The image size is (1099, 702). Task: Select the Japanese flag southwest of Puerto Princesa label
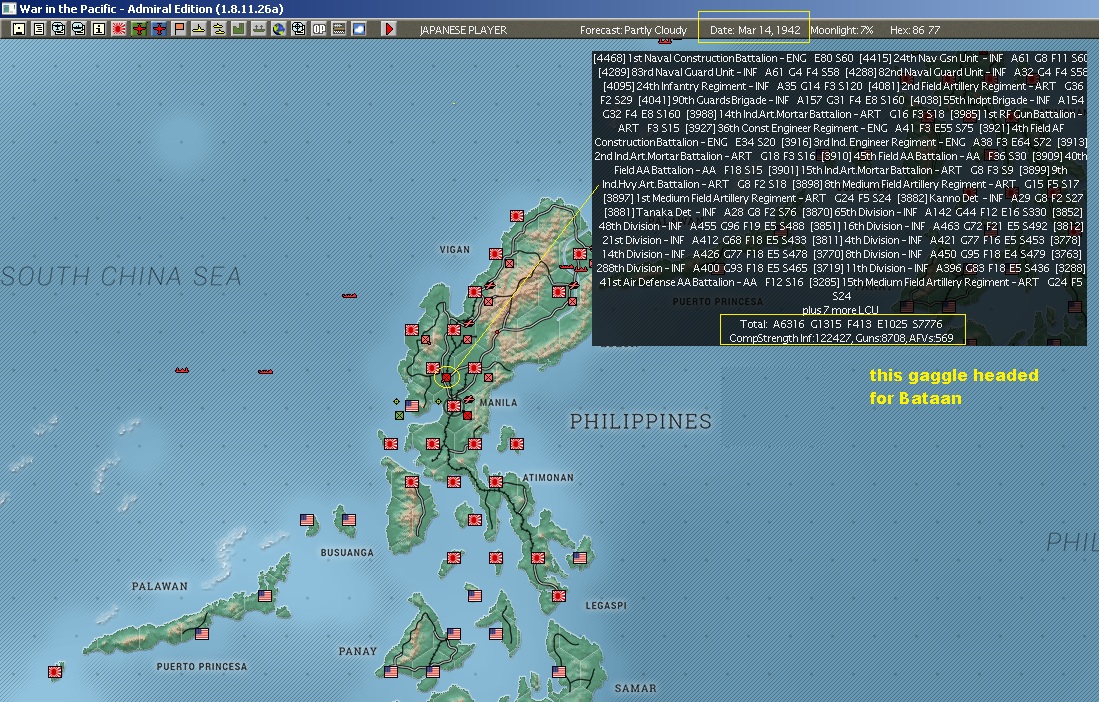[55, 672]
